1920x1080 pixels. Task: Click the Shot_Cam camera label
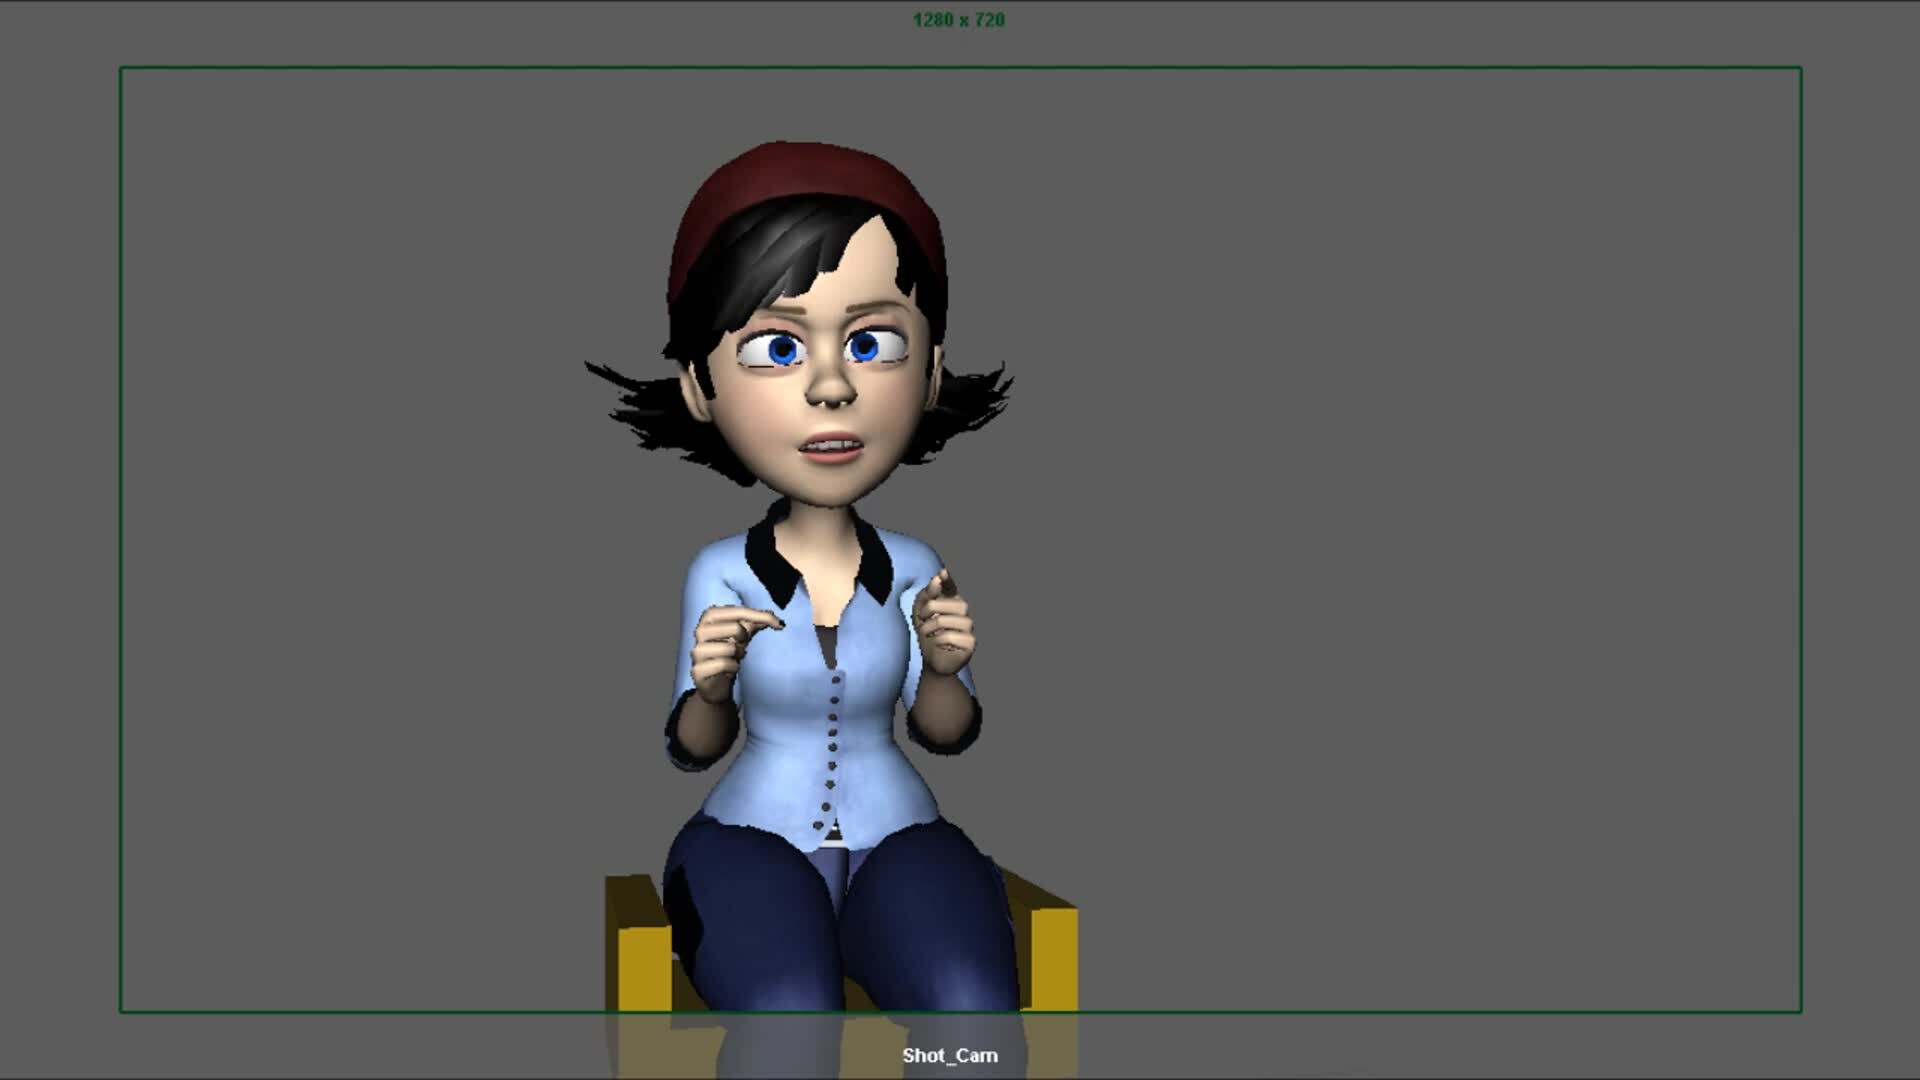(948, 1055)
